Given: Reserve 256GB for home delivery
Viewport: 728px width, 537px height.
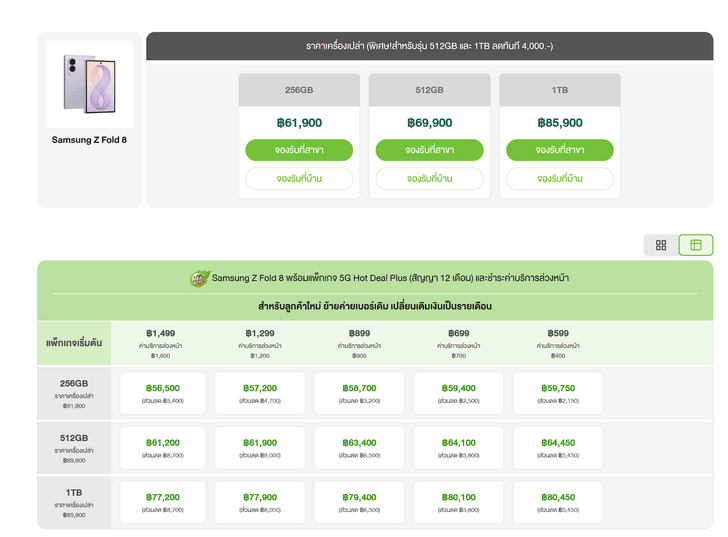Looking at the screenshot, I should pyautogui.click(x=299, y=179).
